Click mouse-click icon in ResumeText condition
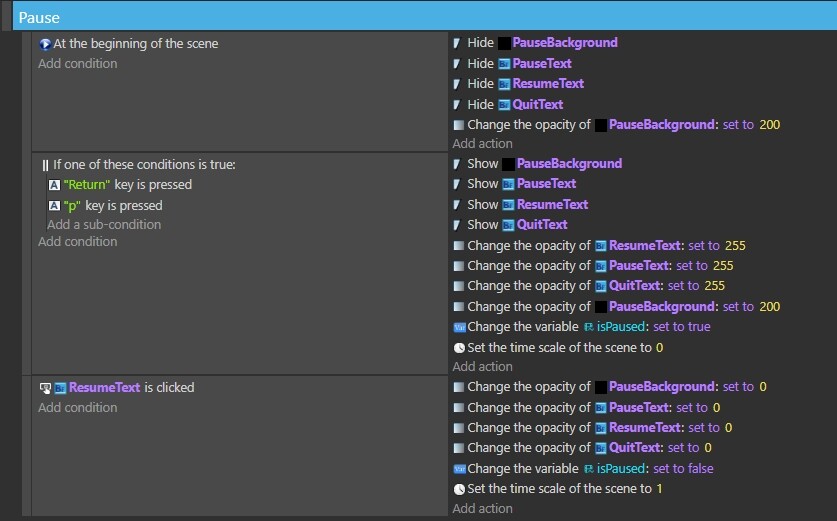Viewport: 837px width, 521px height. pyautogui.click(x=45, y=388)
